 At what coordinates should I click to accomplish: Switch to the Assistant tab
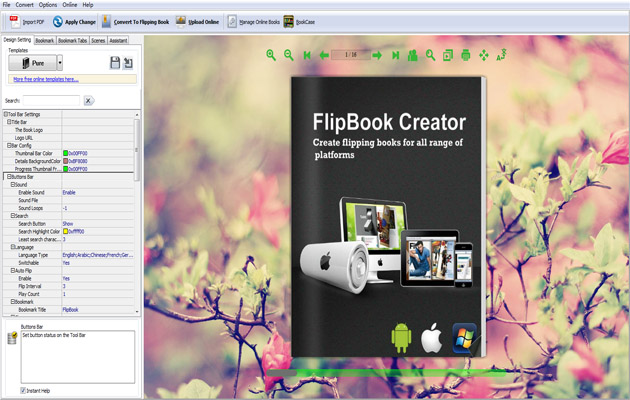(118, 40)
